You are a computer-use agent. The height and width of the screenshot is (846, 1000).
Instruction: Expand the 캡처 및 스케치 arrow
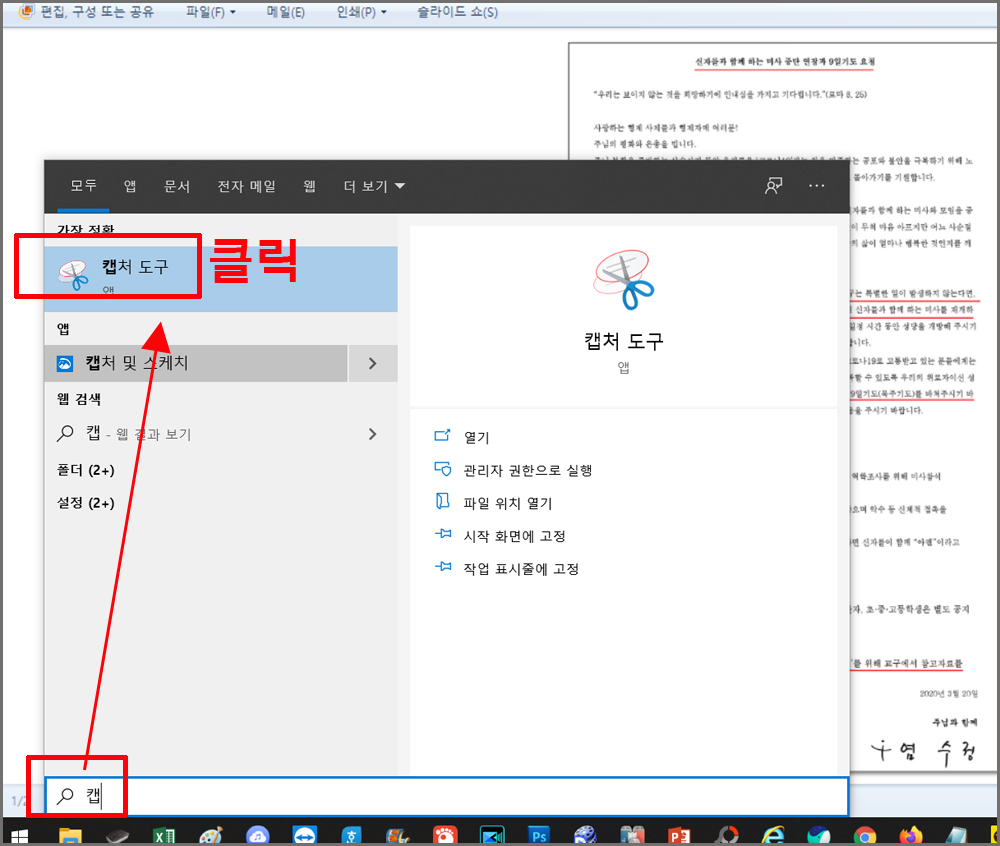[373, 363]
